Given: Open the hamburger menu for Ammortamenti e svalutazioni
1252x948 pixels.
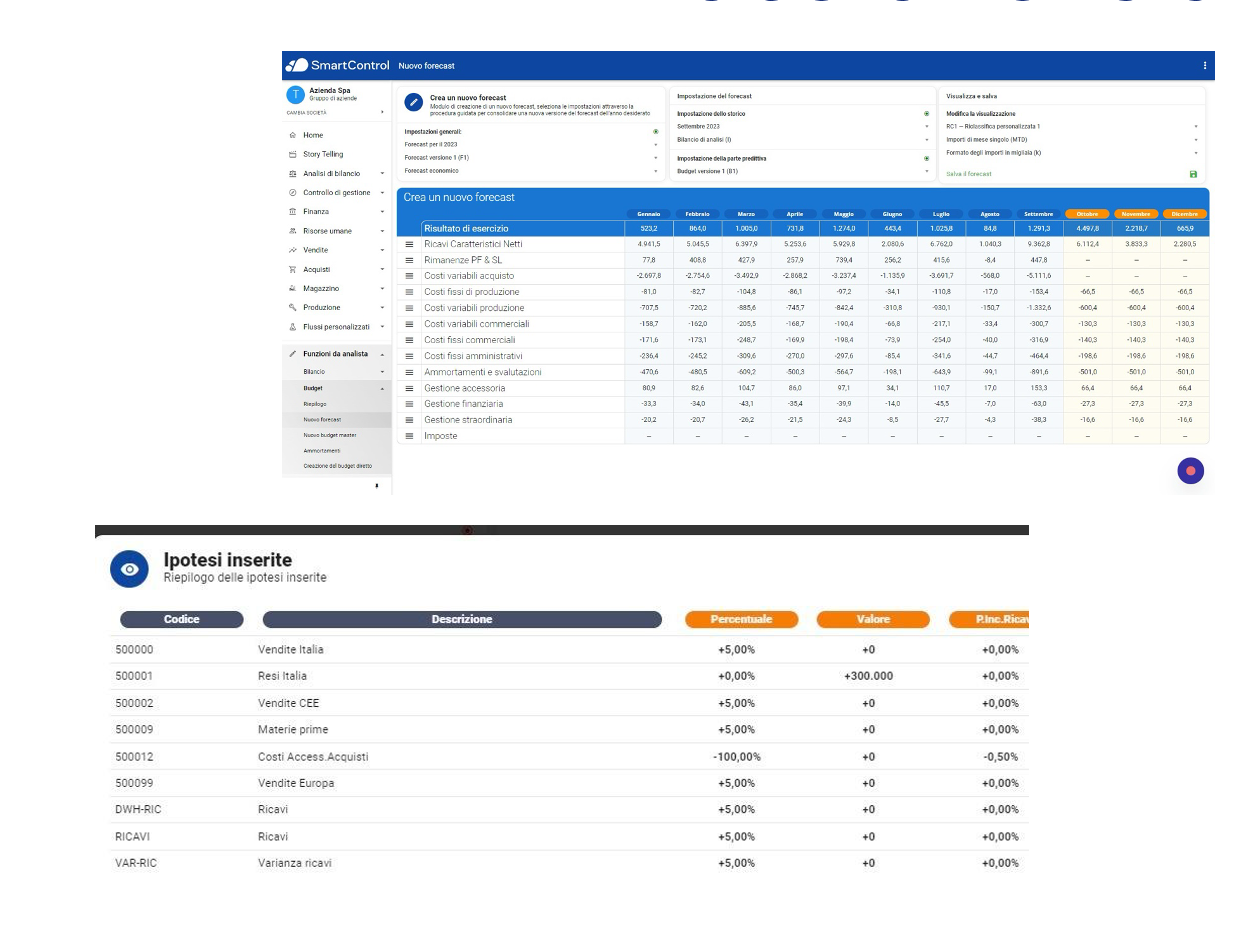Looking at the screenshot, I should (x=409, y=372).
